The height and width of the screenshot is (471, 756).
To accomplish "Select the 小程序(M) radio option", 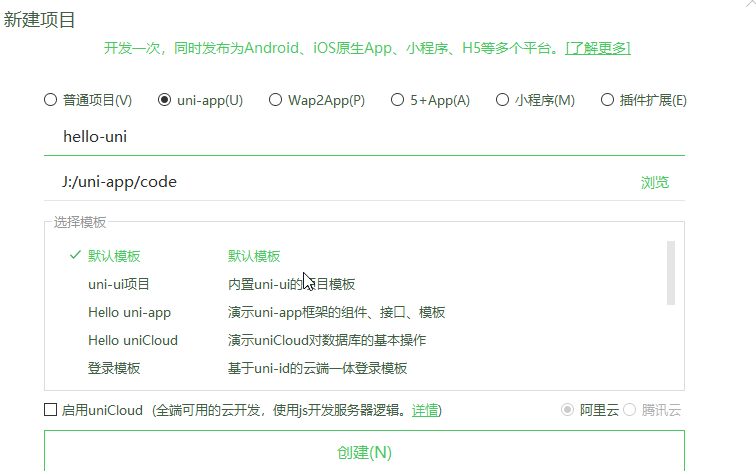I will (x=502, y=100).
